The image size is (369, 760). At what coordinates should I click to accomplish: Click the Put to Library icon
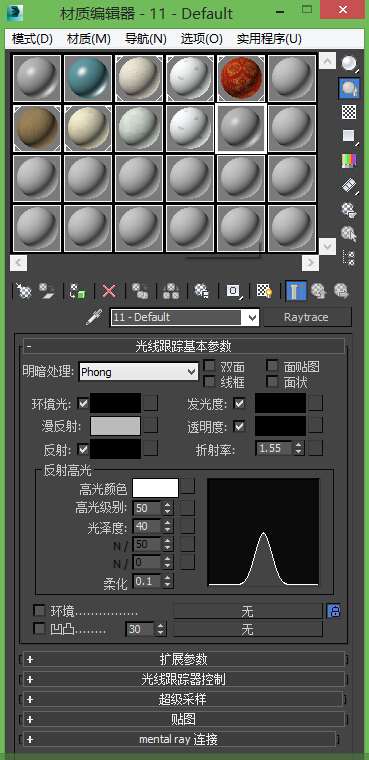[201, 291]
